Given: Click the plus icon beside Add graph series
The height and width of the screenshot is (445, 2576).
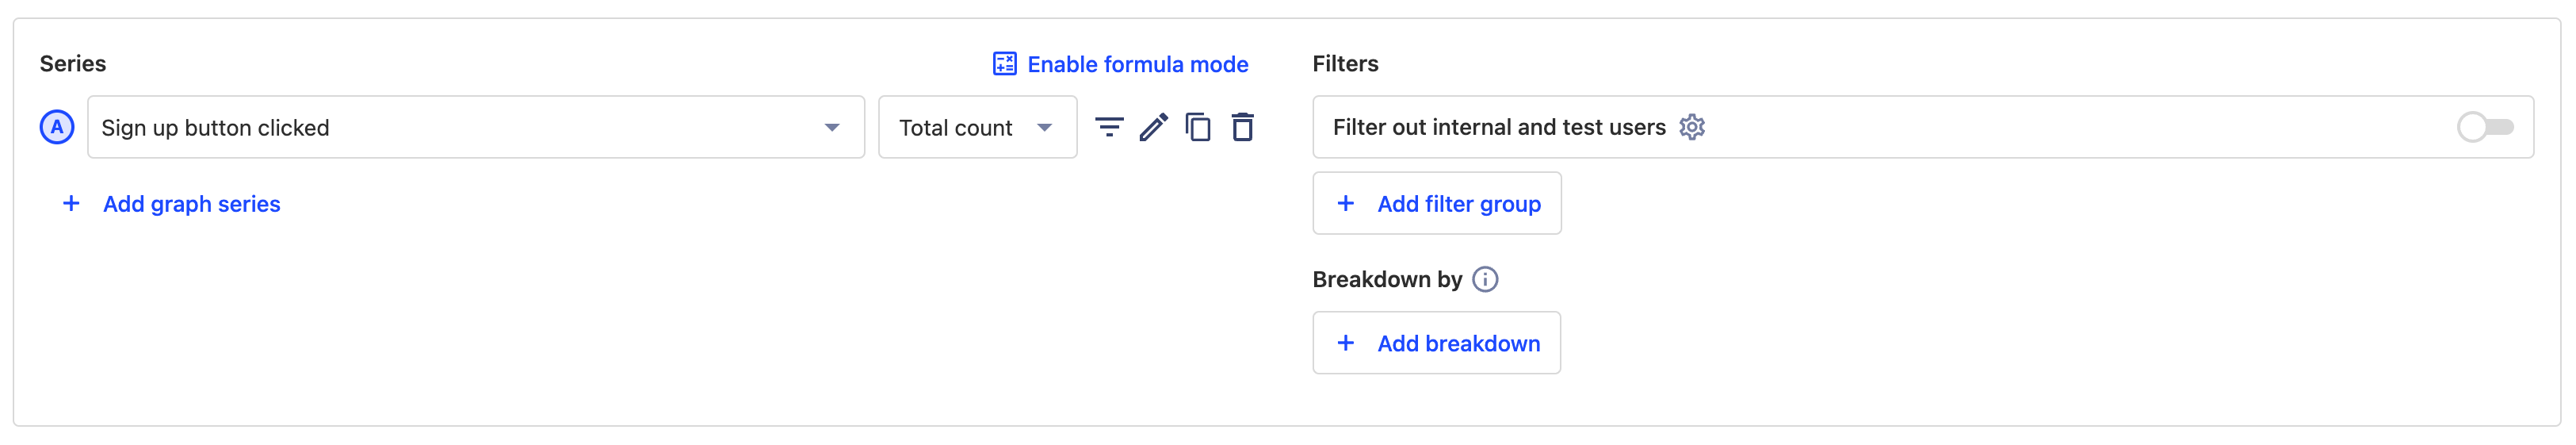Looking at the screenshot, I should [71, 204].
